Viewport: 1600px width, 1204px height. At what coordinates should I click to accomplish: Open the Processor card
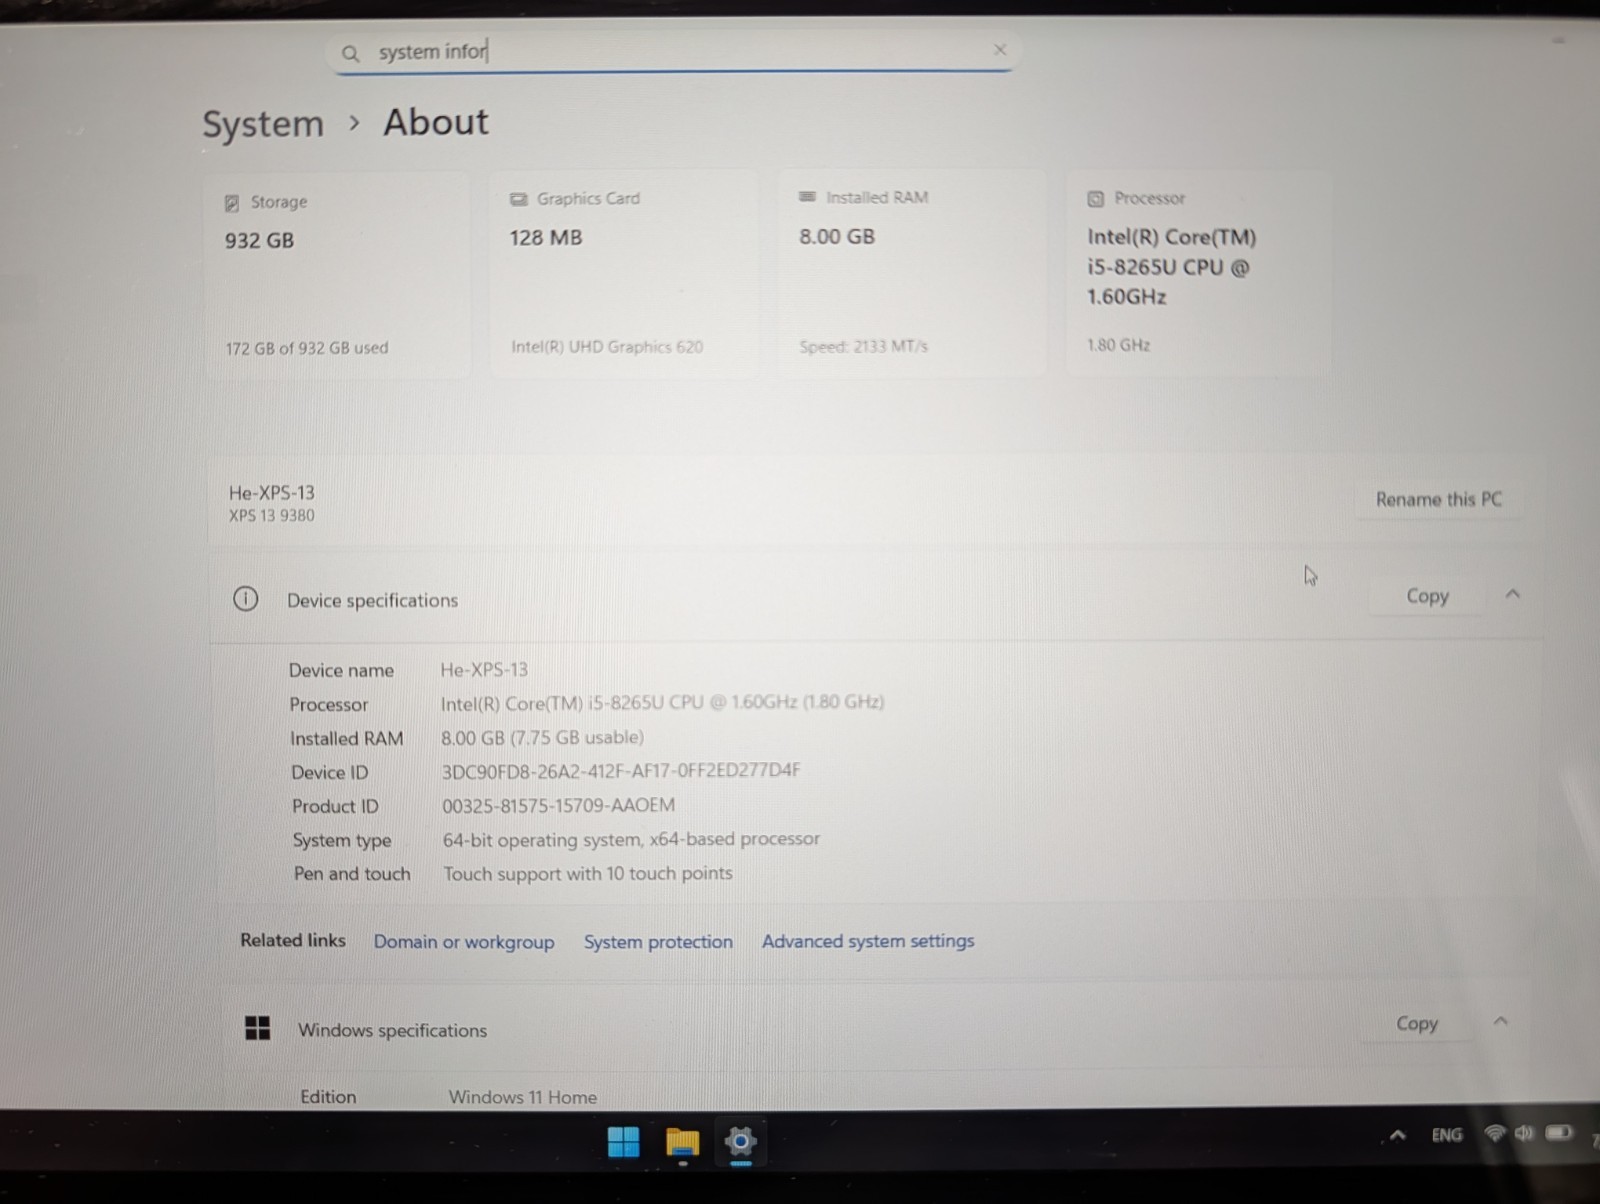[x=1199, y=272]
